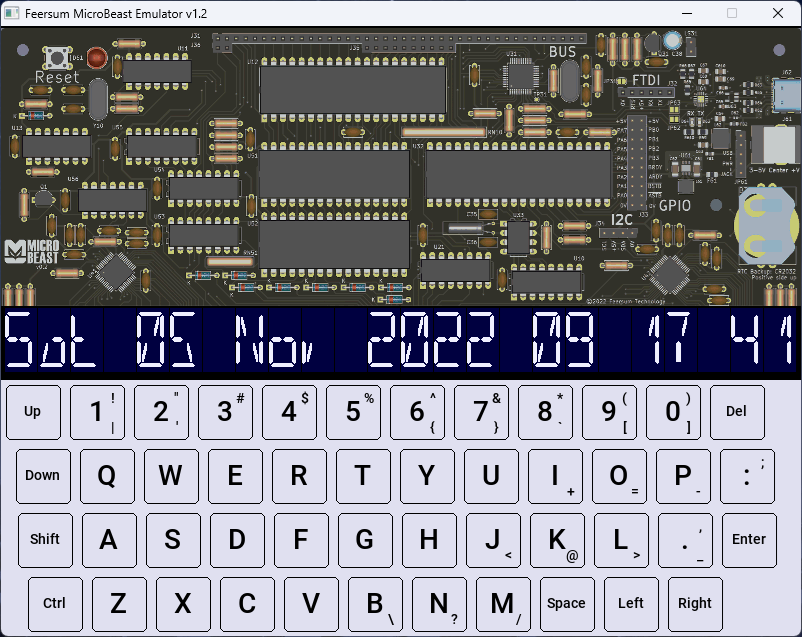Image resolution: width=802 pixels, height=637 pixels.
Task: Tap the Q key
Action: tap(107, 476)
